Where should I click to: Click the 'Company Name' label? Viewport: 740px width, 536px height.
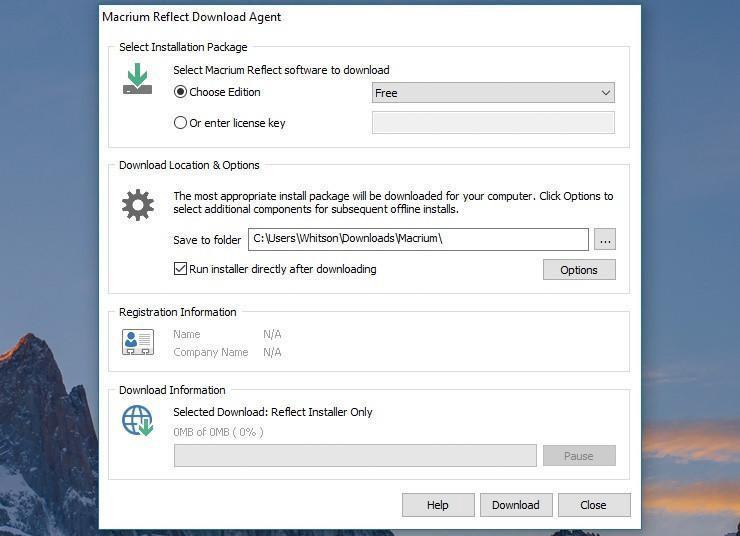(x=210, y=352)
